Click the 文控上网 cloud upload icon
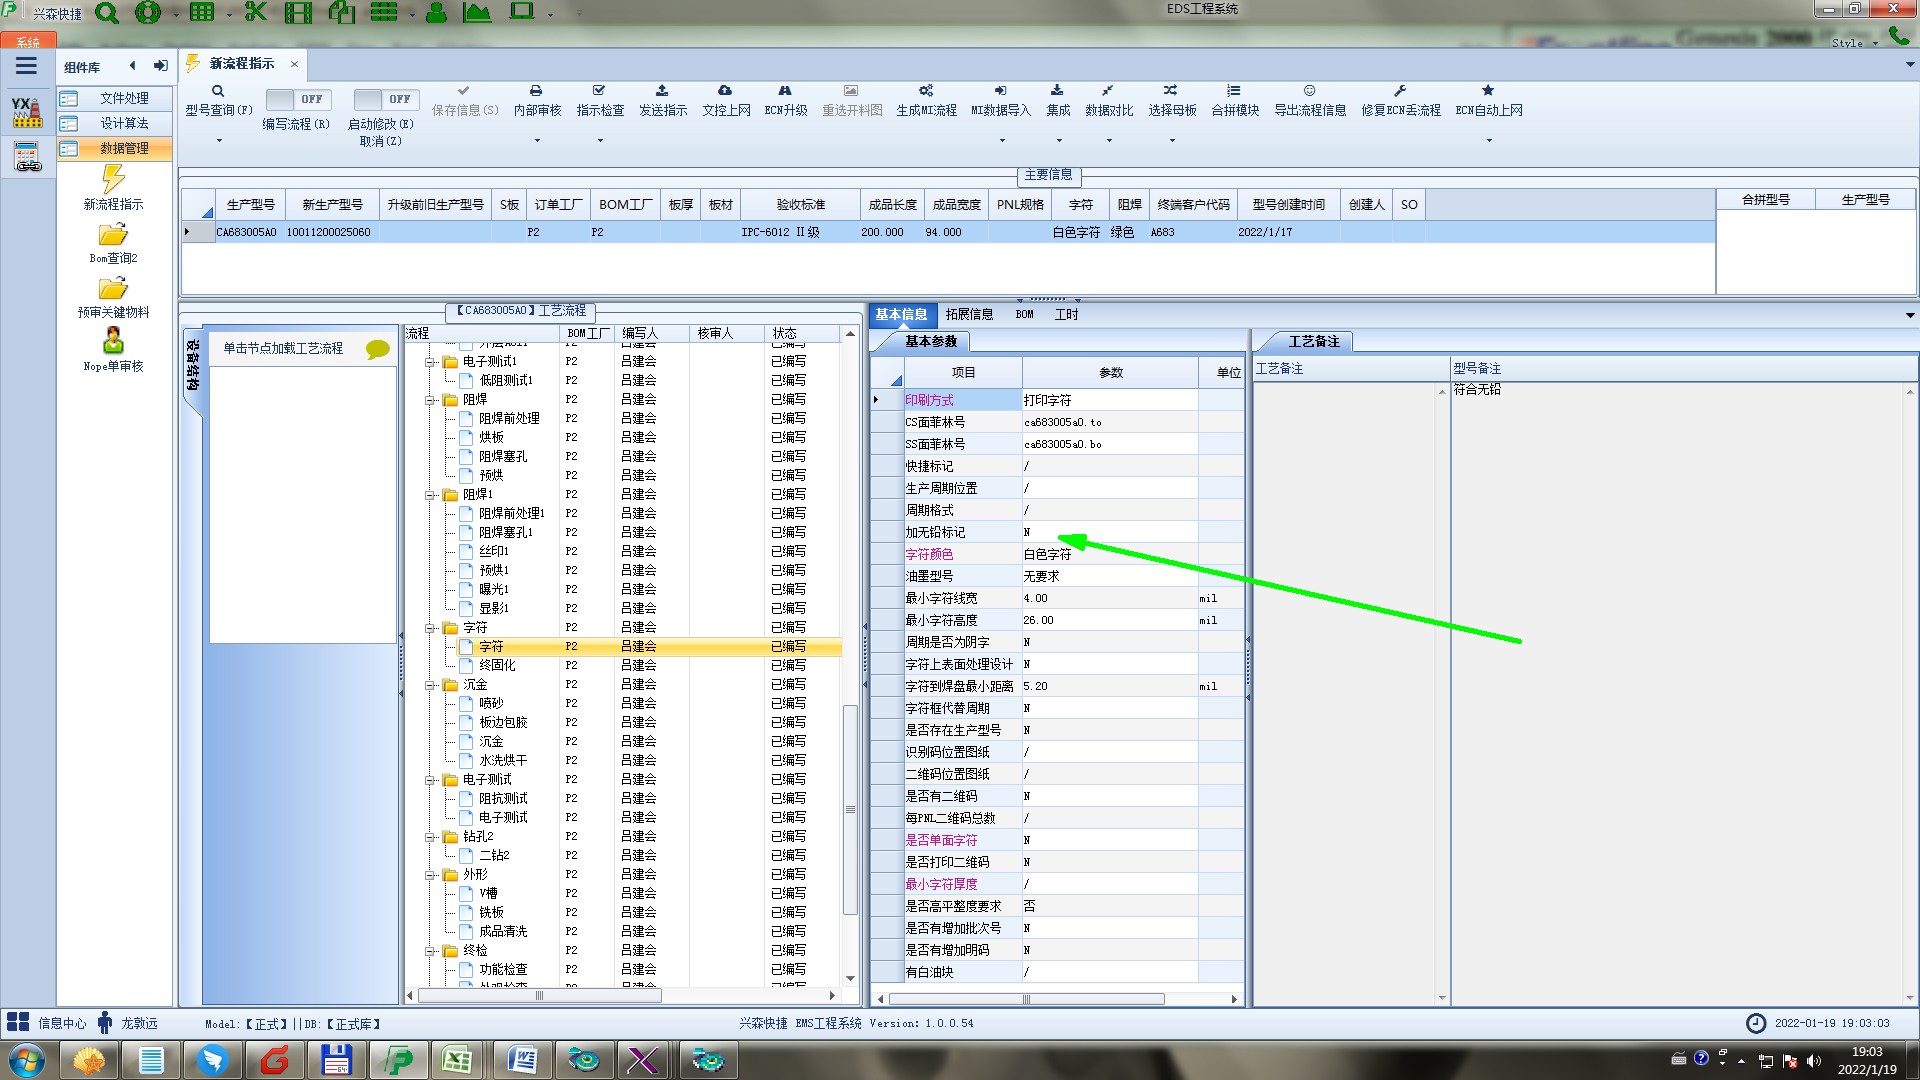The height and width of the screenshot is (1080, 1920). point(725,91)
